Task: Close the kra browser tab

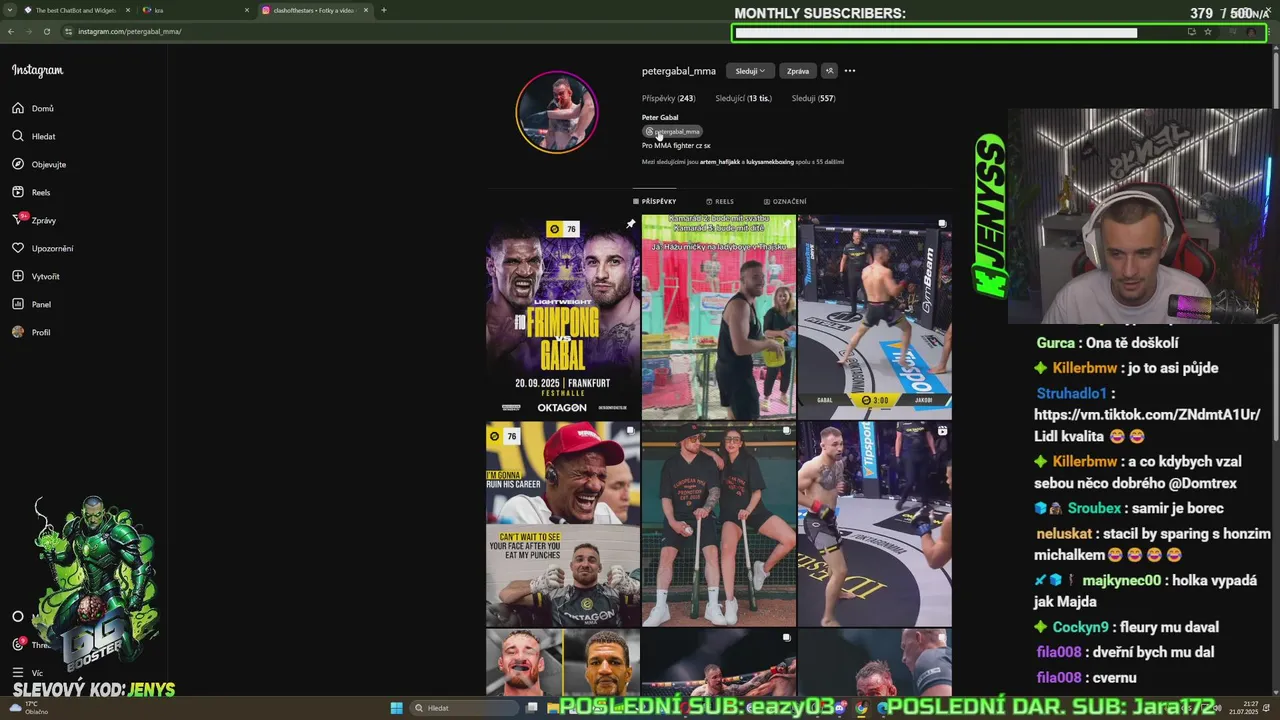Action: tap(247, 10)
